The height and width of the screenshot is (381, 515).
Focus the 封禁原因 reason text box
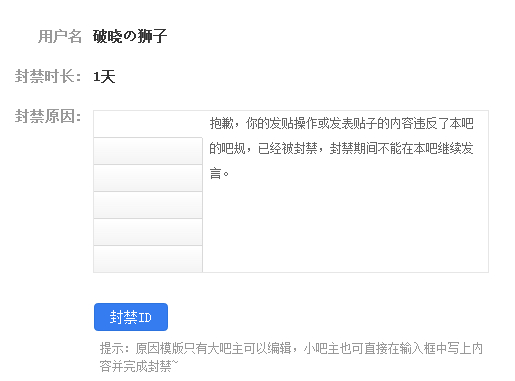(x=345, y=191)
